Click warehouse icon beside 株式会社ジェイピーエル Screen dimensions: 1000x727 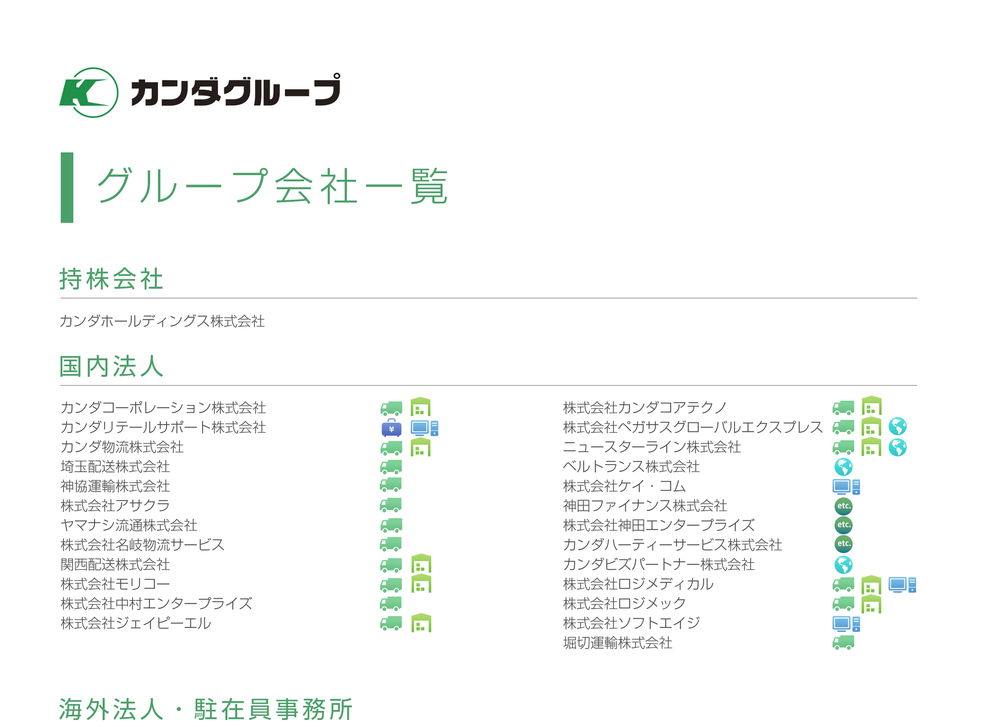pyautogui.click(x=421, y=622)
